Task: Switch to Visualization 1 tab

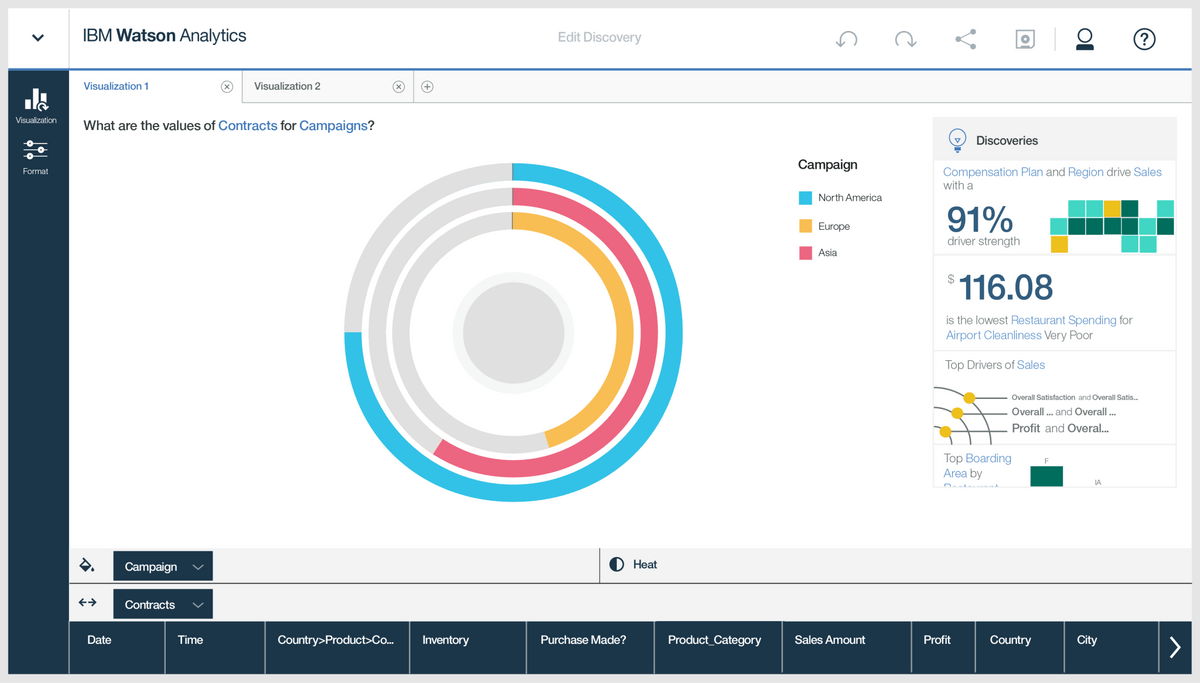Action: pos(116,86)
